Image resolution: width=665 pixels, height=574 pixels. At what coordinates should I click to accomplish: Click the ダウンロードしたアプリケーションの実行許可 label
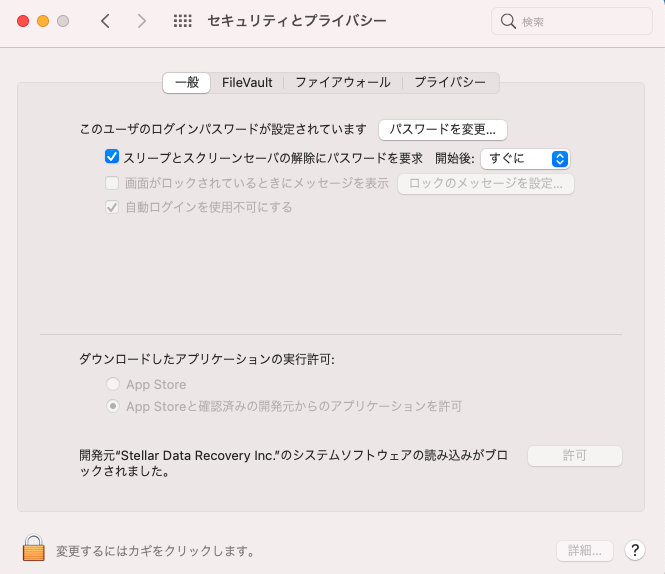point(207,359)
